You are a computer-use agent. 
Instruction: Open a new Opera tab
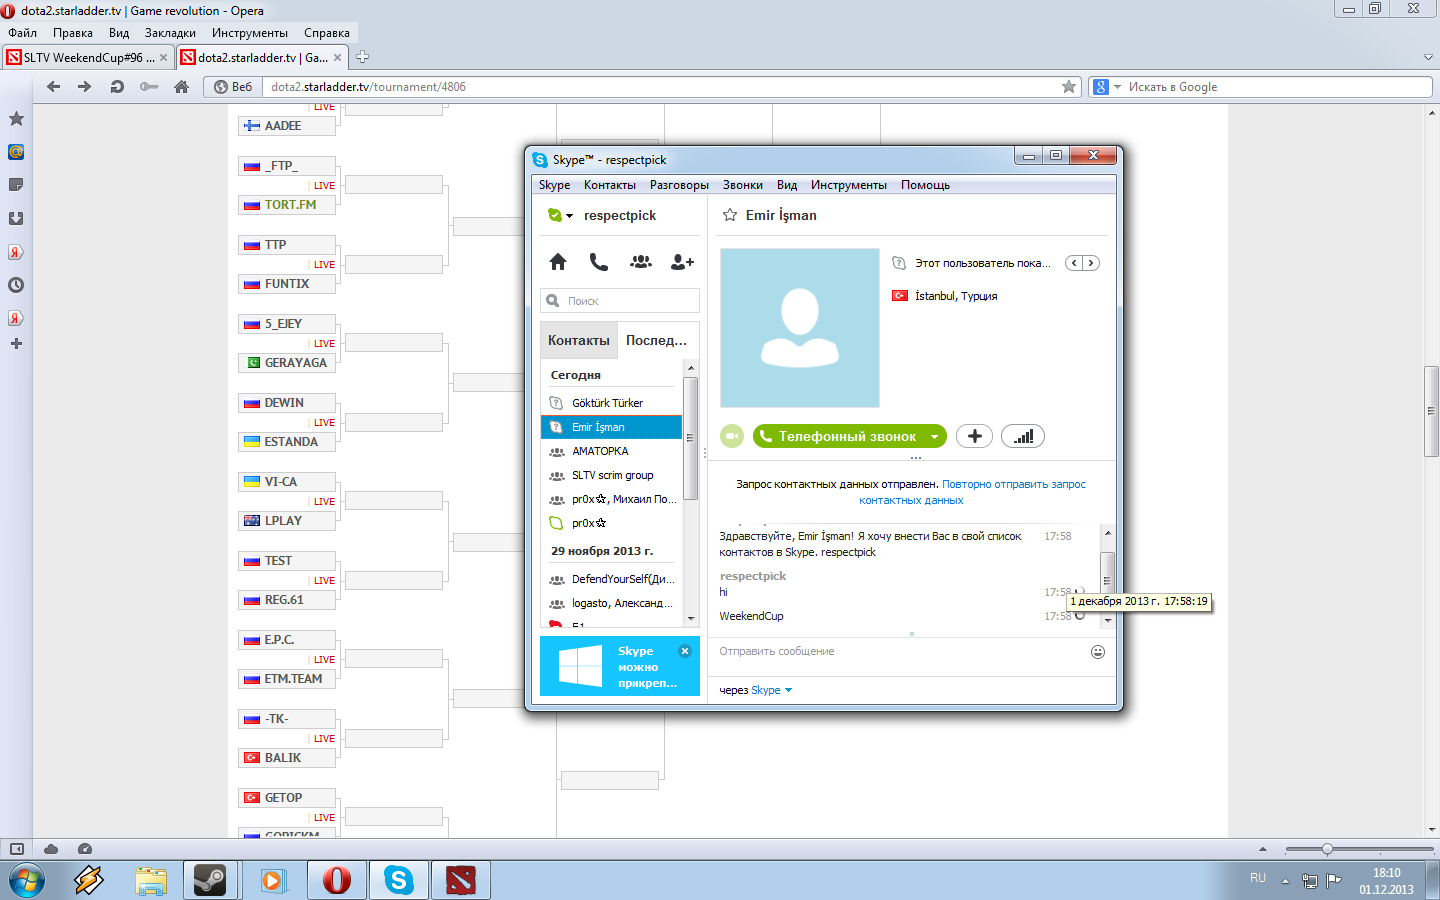tap(363, 57)
